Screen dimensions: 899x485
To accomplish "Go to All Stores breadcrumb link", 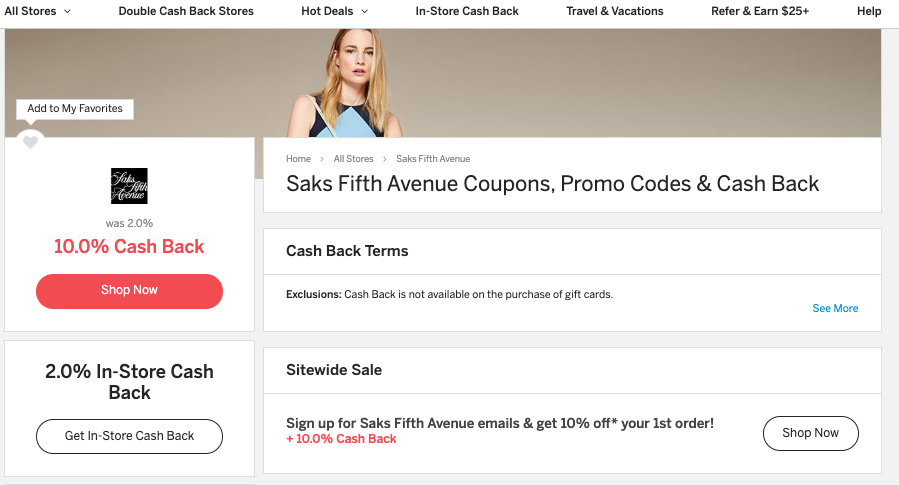I will point(353,159).
